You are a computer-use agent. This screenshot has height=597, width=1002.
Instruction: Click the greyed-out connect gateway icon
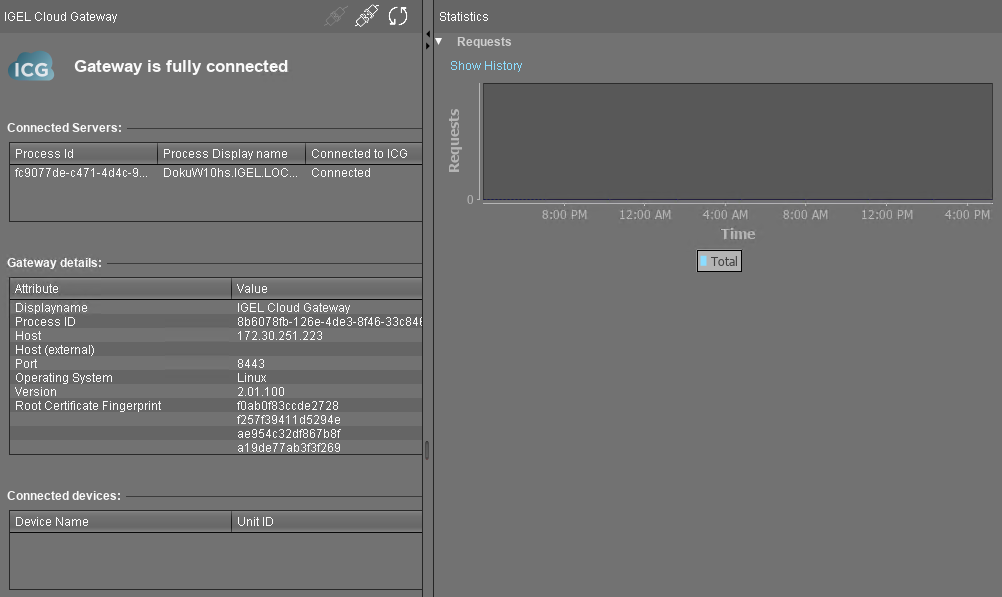pos(336,16)
